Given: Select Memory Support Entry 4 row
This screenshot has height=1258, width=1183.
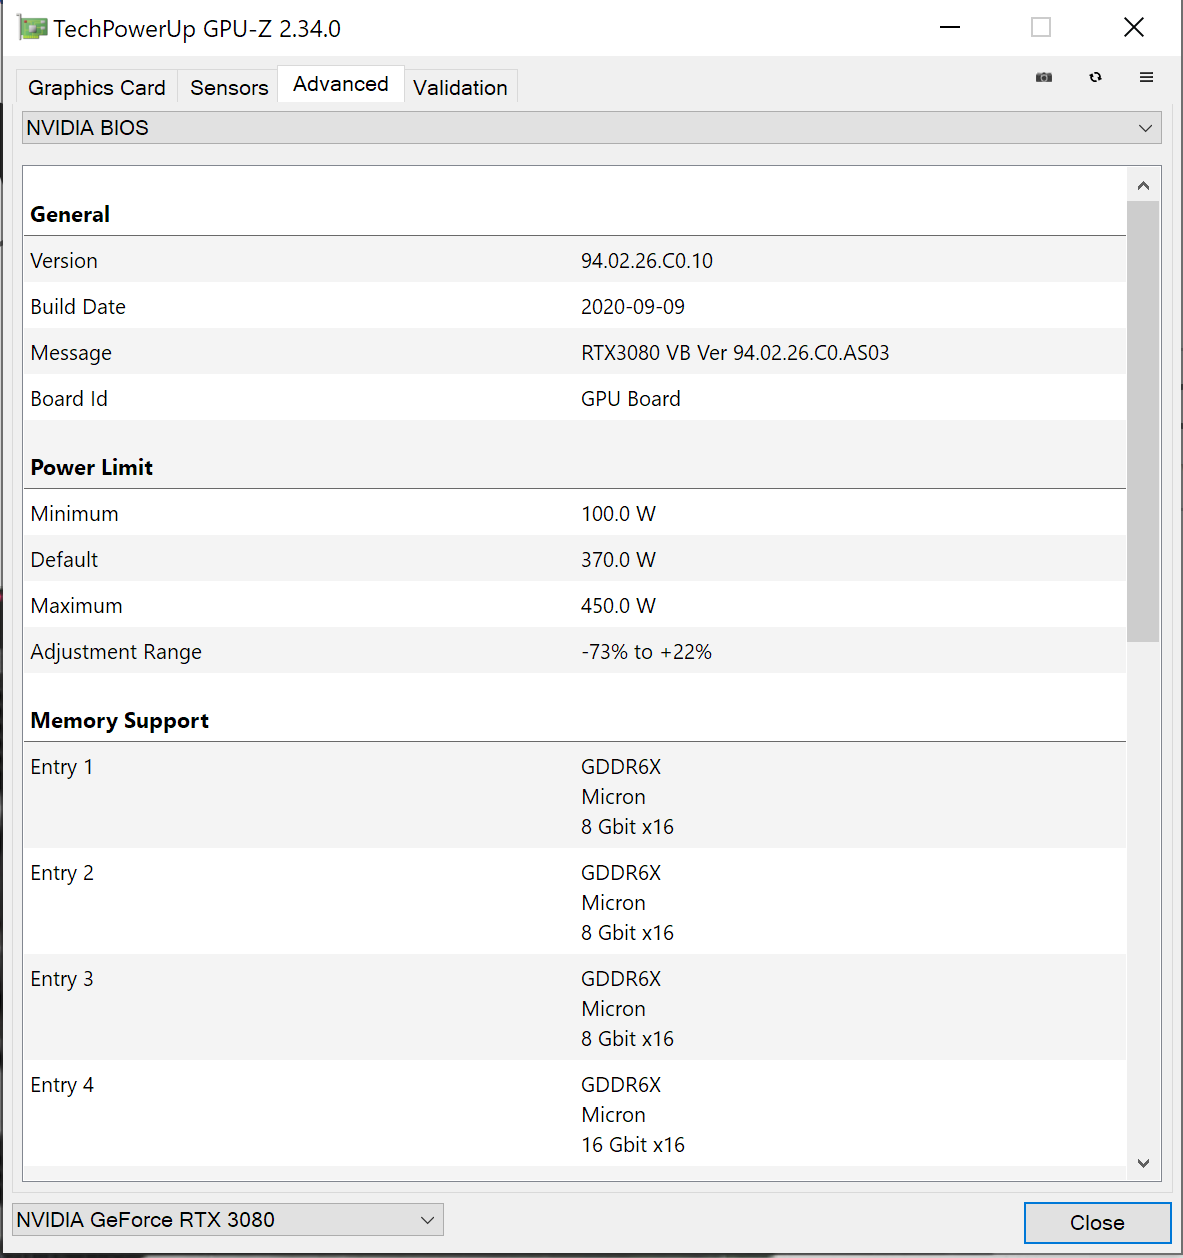Looking at the screenshot, I should (x=575, y=1114).
